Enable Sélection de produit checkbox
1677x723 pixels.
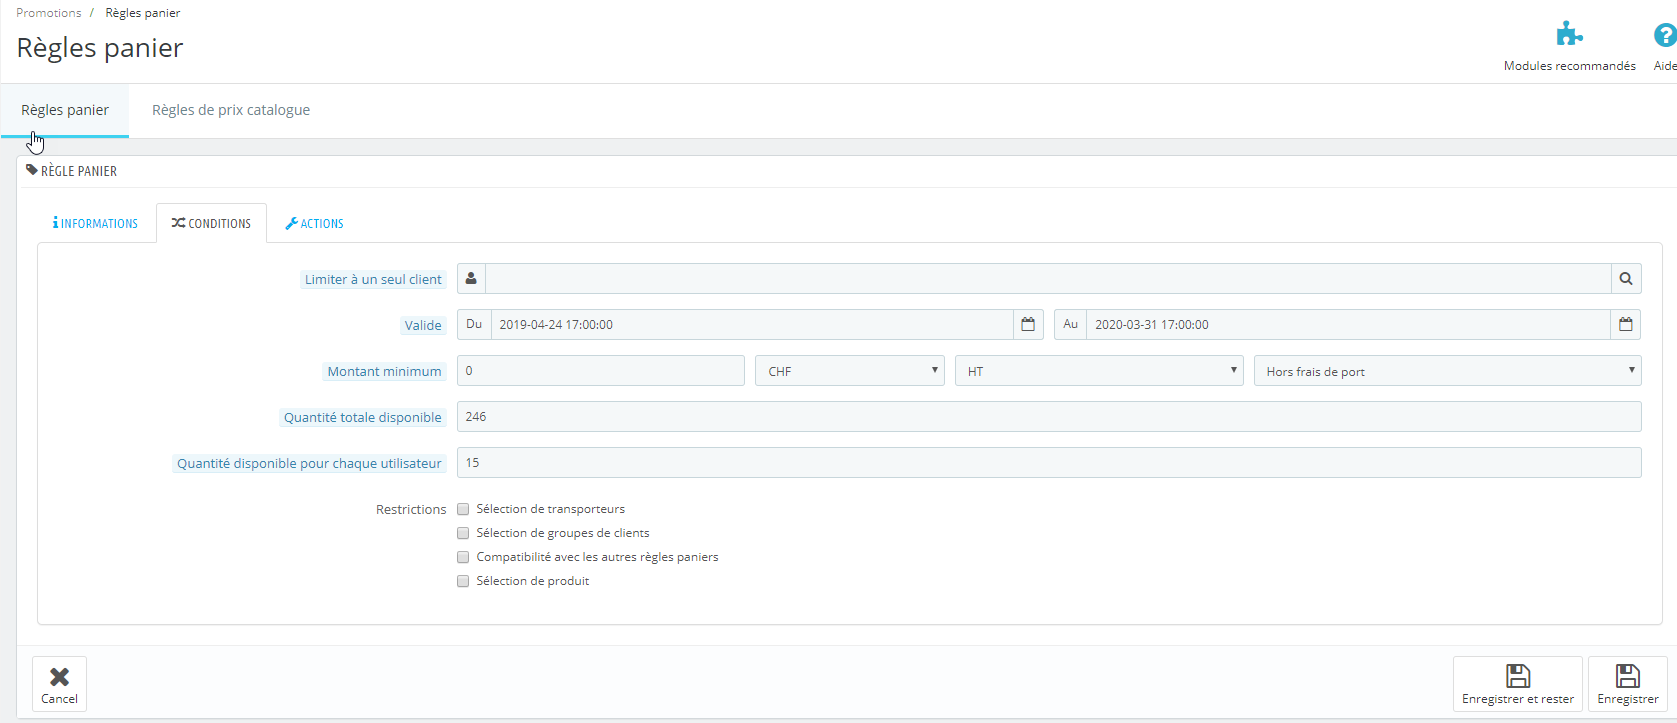[x=463, y=581]
